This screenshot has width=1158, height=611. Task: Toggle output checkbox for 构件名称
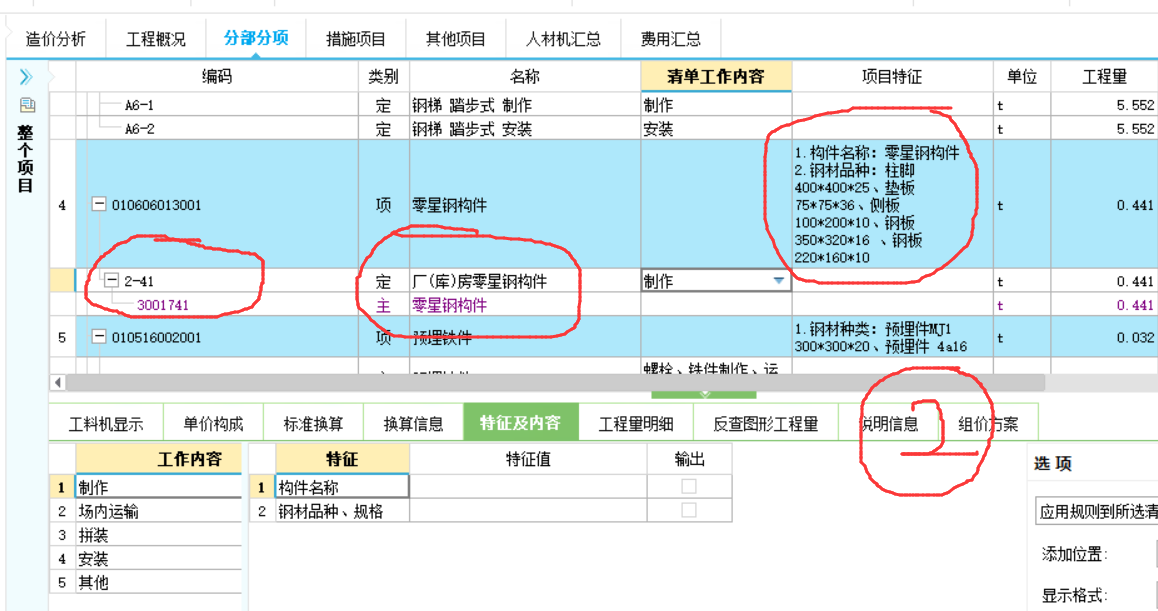(x=688, y=486)
